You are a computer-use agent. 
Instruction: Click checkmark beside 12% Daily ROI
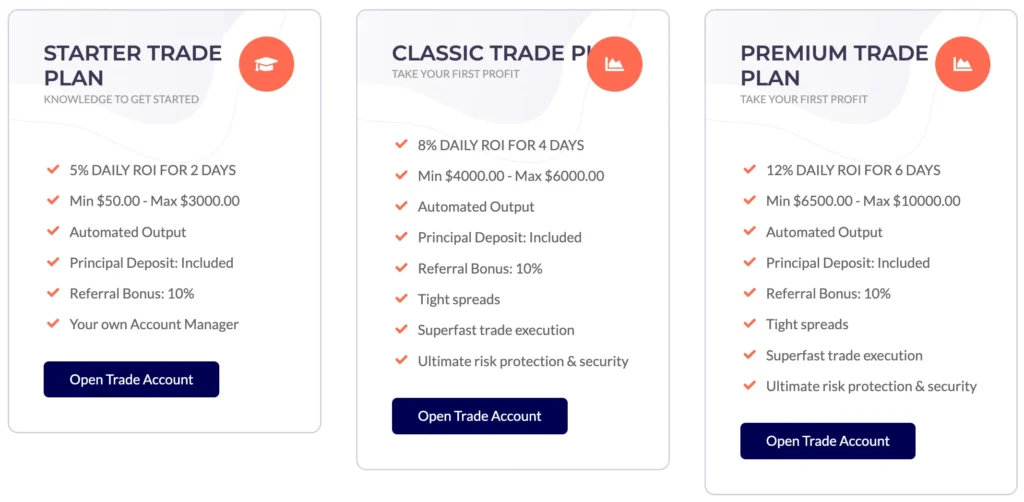pyautogui.click(x=750, y=170)
